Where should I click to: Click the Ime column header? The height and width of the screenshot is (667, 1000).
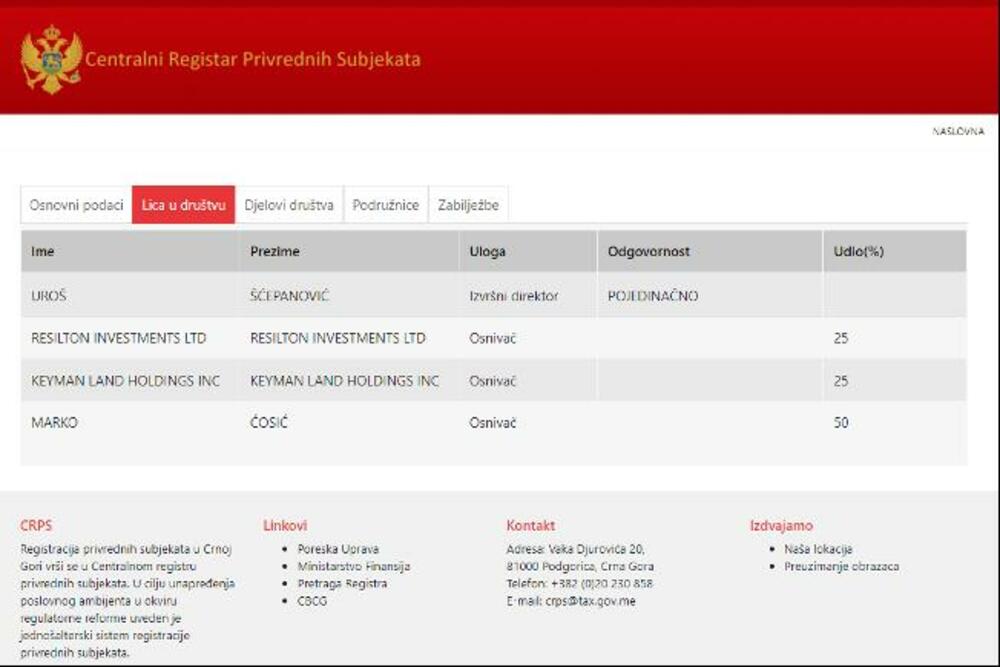tap(43, 252)
